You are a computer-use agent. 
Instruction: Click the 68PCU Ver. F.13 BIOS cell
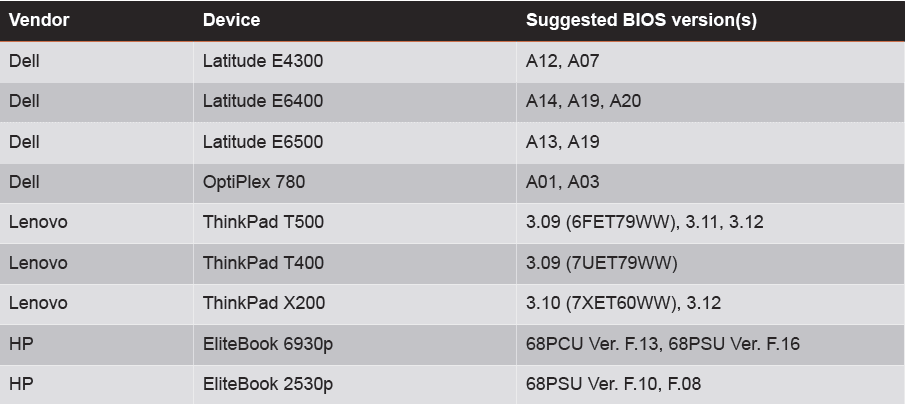[662, 344]
